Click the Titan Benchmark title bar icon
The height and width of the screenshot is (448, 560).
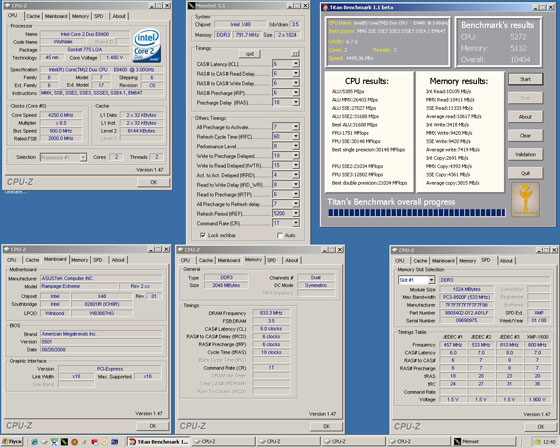click(x=325, y=7)
